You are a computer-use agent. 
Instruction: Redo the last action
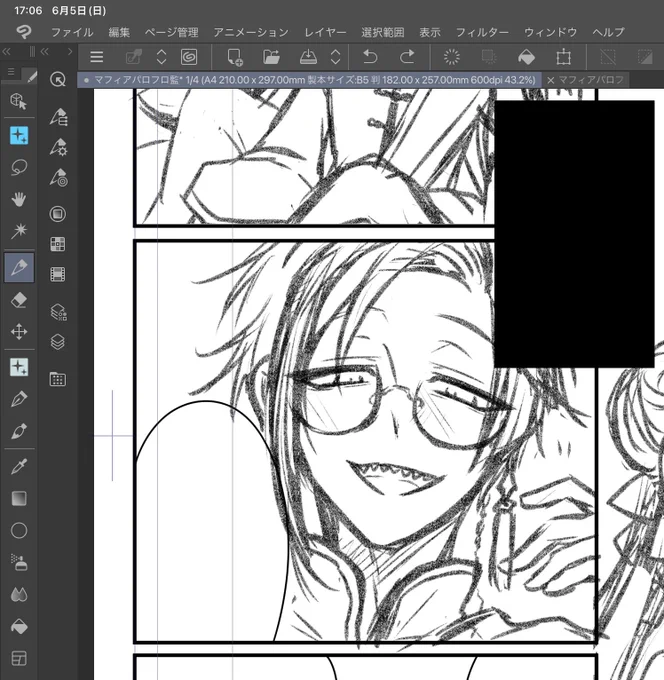coord(407,57)
